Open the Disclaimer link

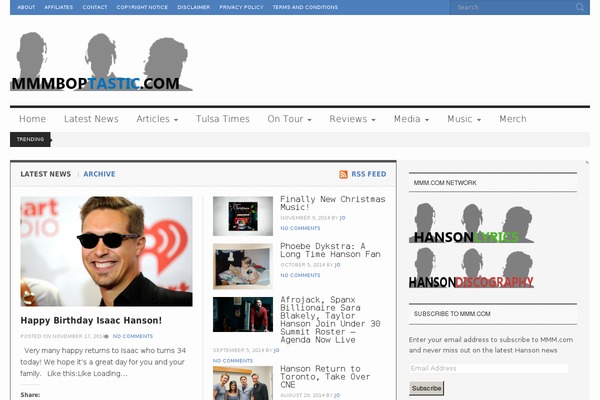point(194,7)
